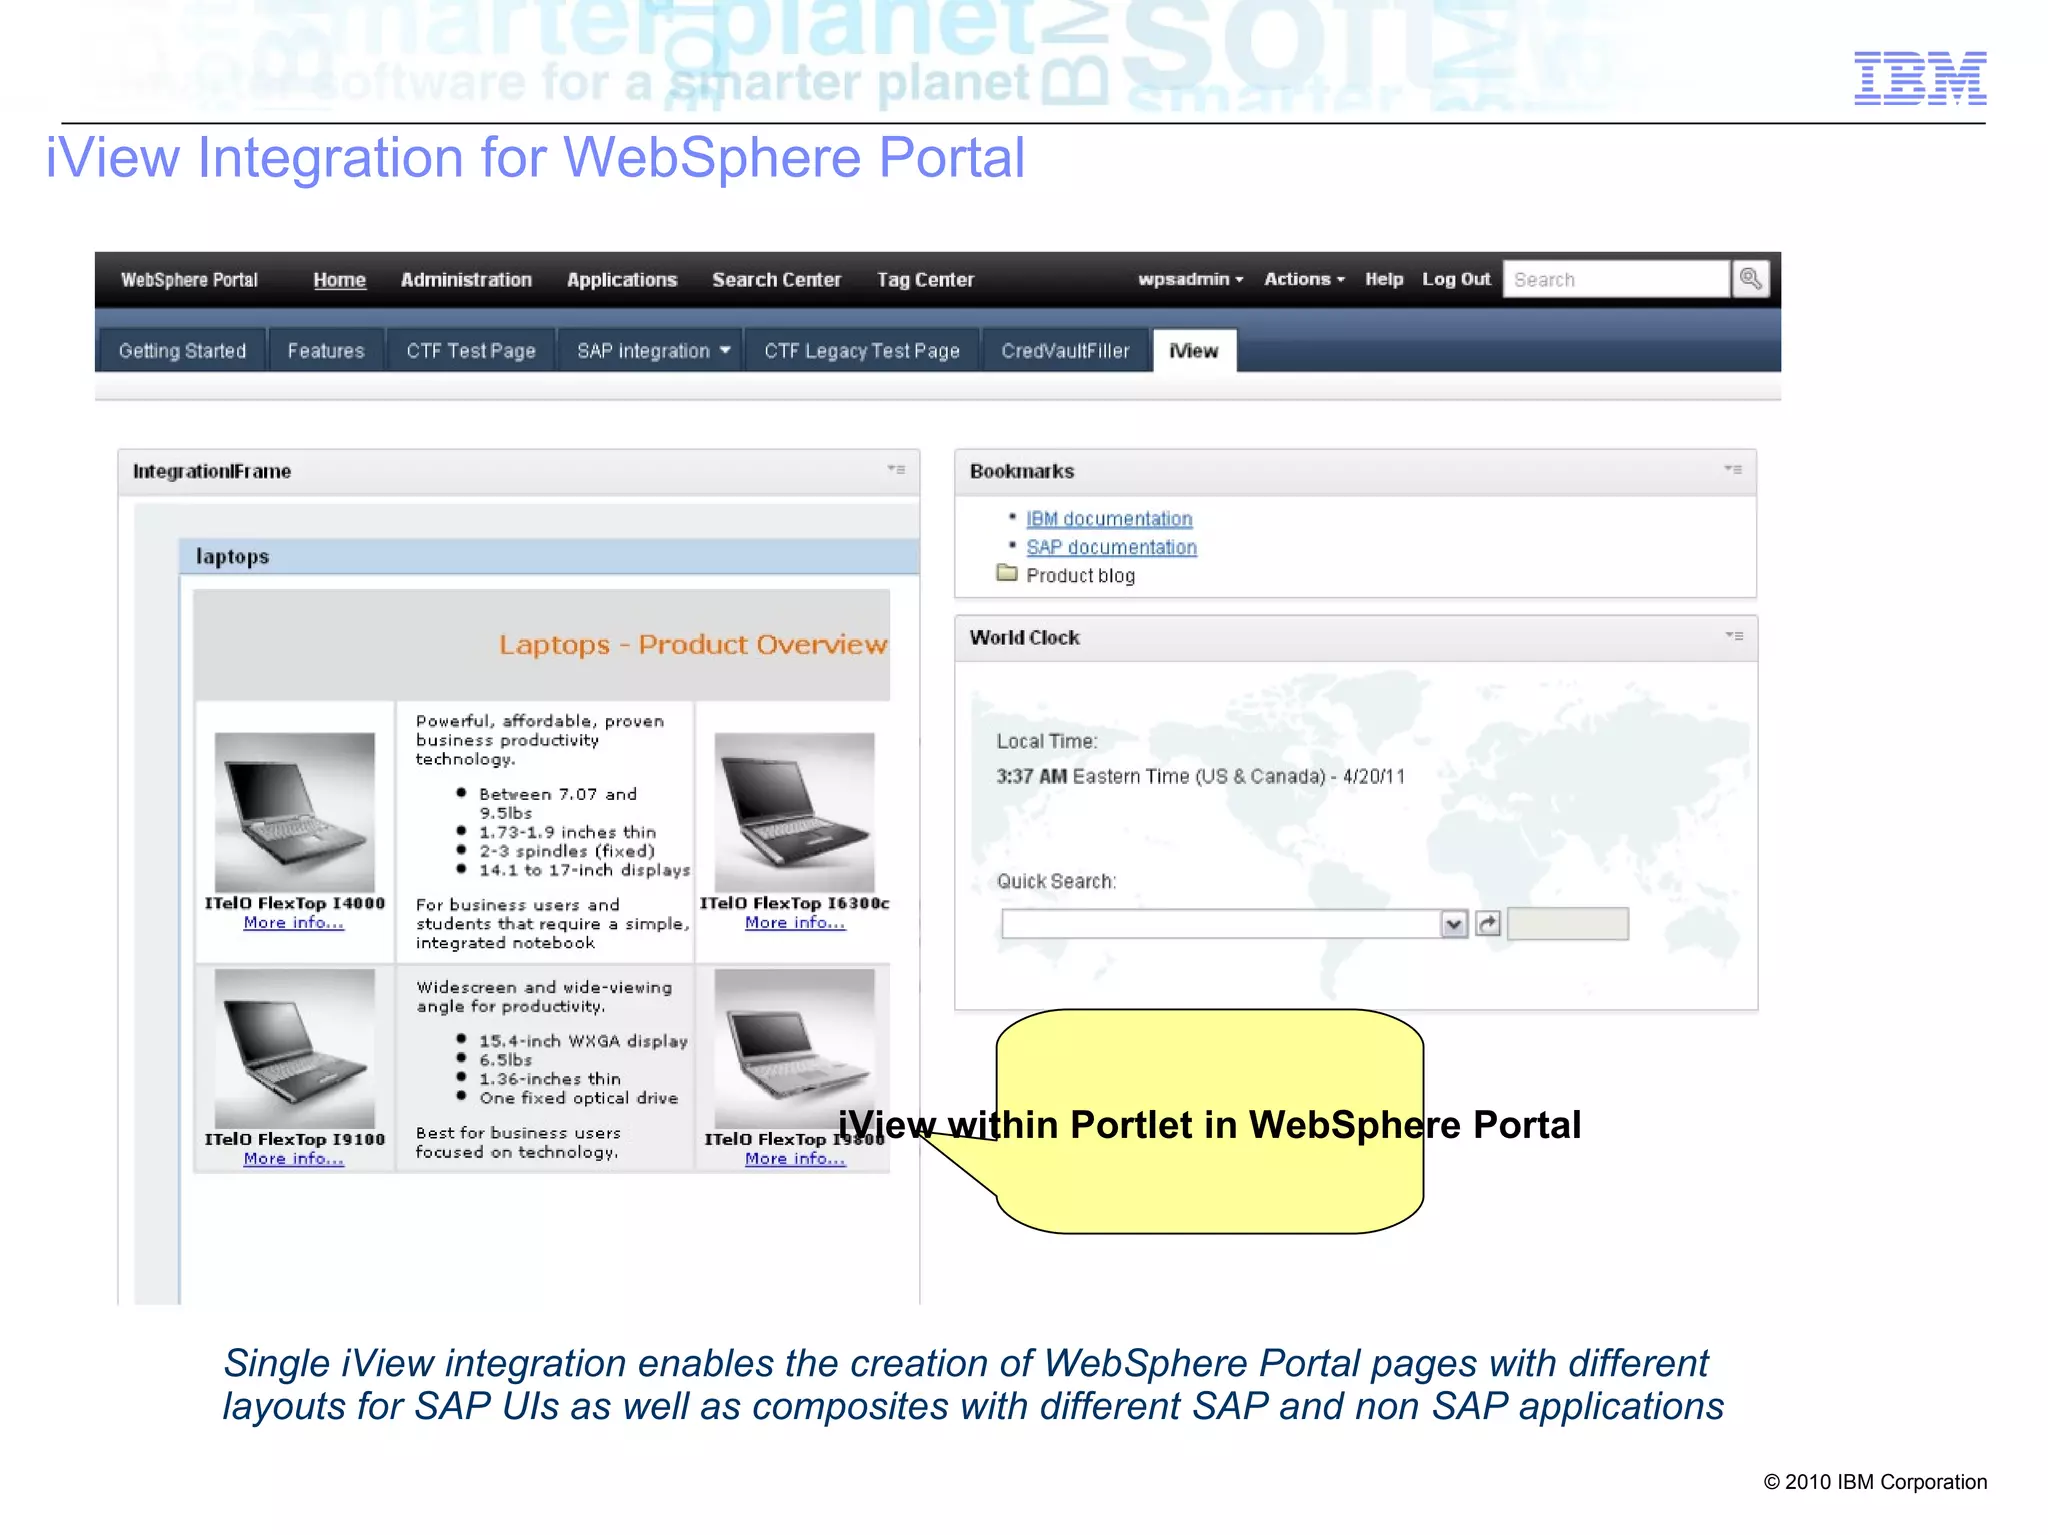Click the laptops iView header bar

550,556
